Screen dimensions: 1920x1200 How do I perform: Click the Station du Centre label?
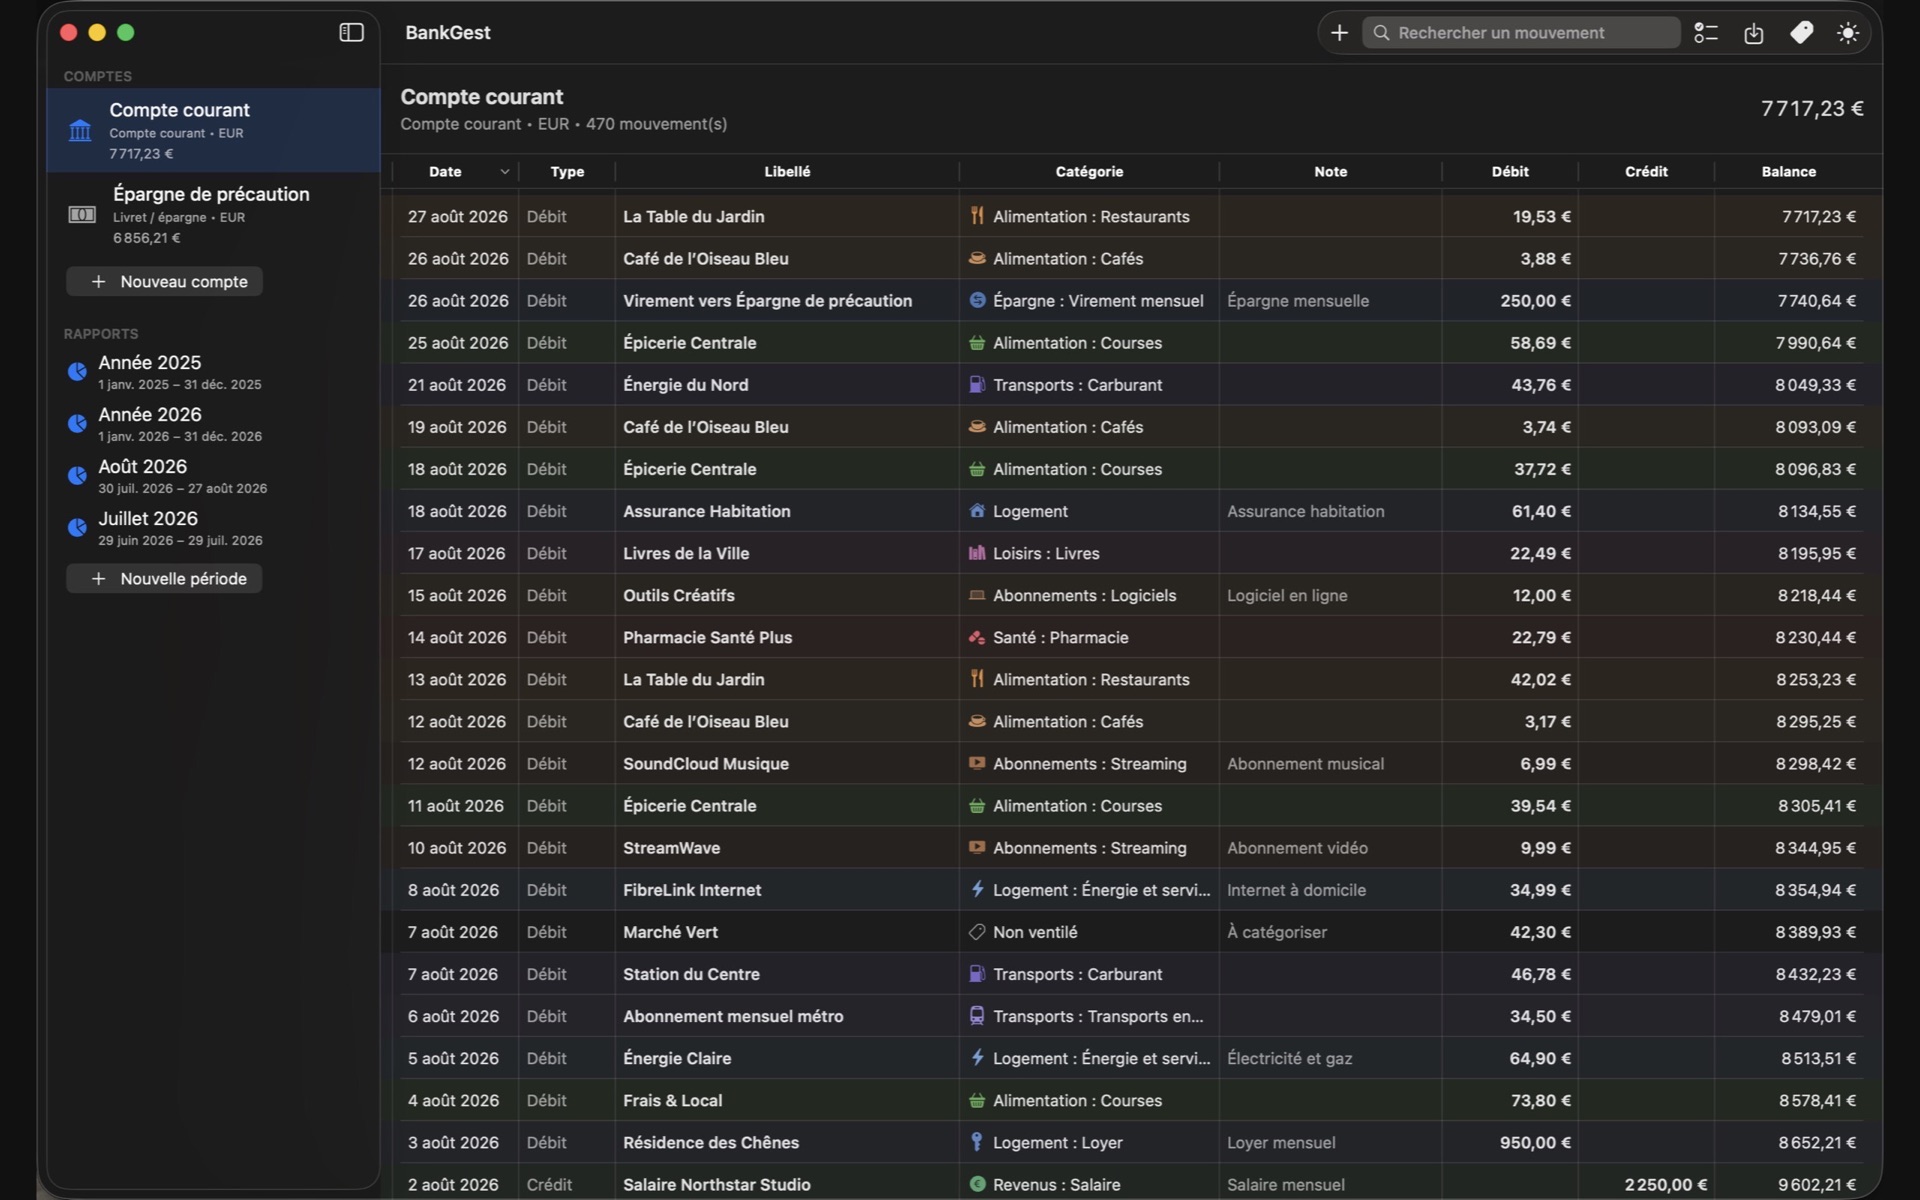coord(691,974)
